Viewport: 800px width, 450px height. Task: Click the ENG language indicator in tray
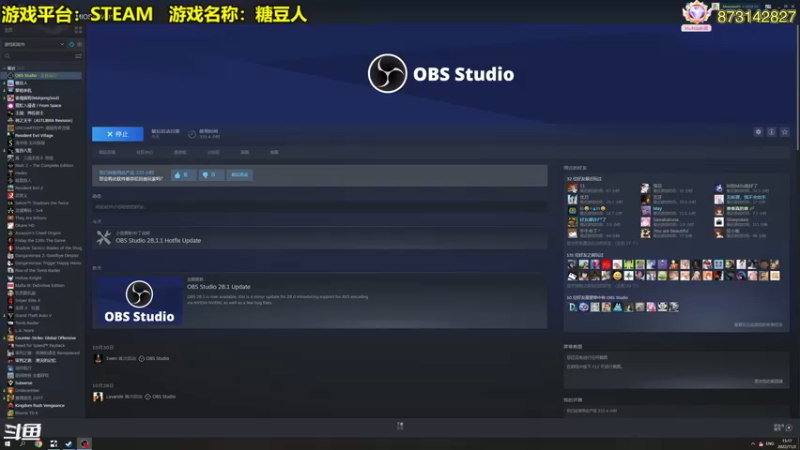(770, 444)
